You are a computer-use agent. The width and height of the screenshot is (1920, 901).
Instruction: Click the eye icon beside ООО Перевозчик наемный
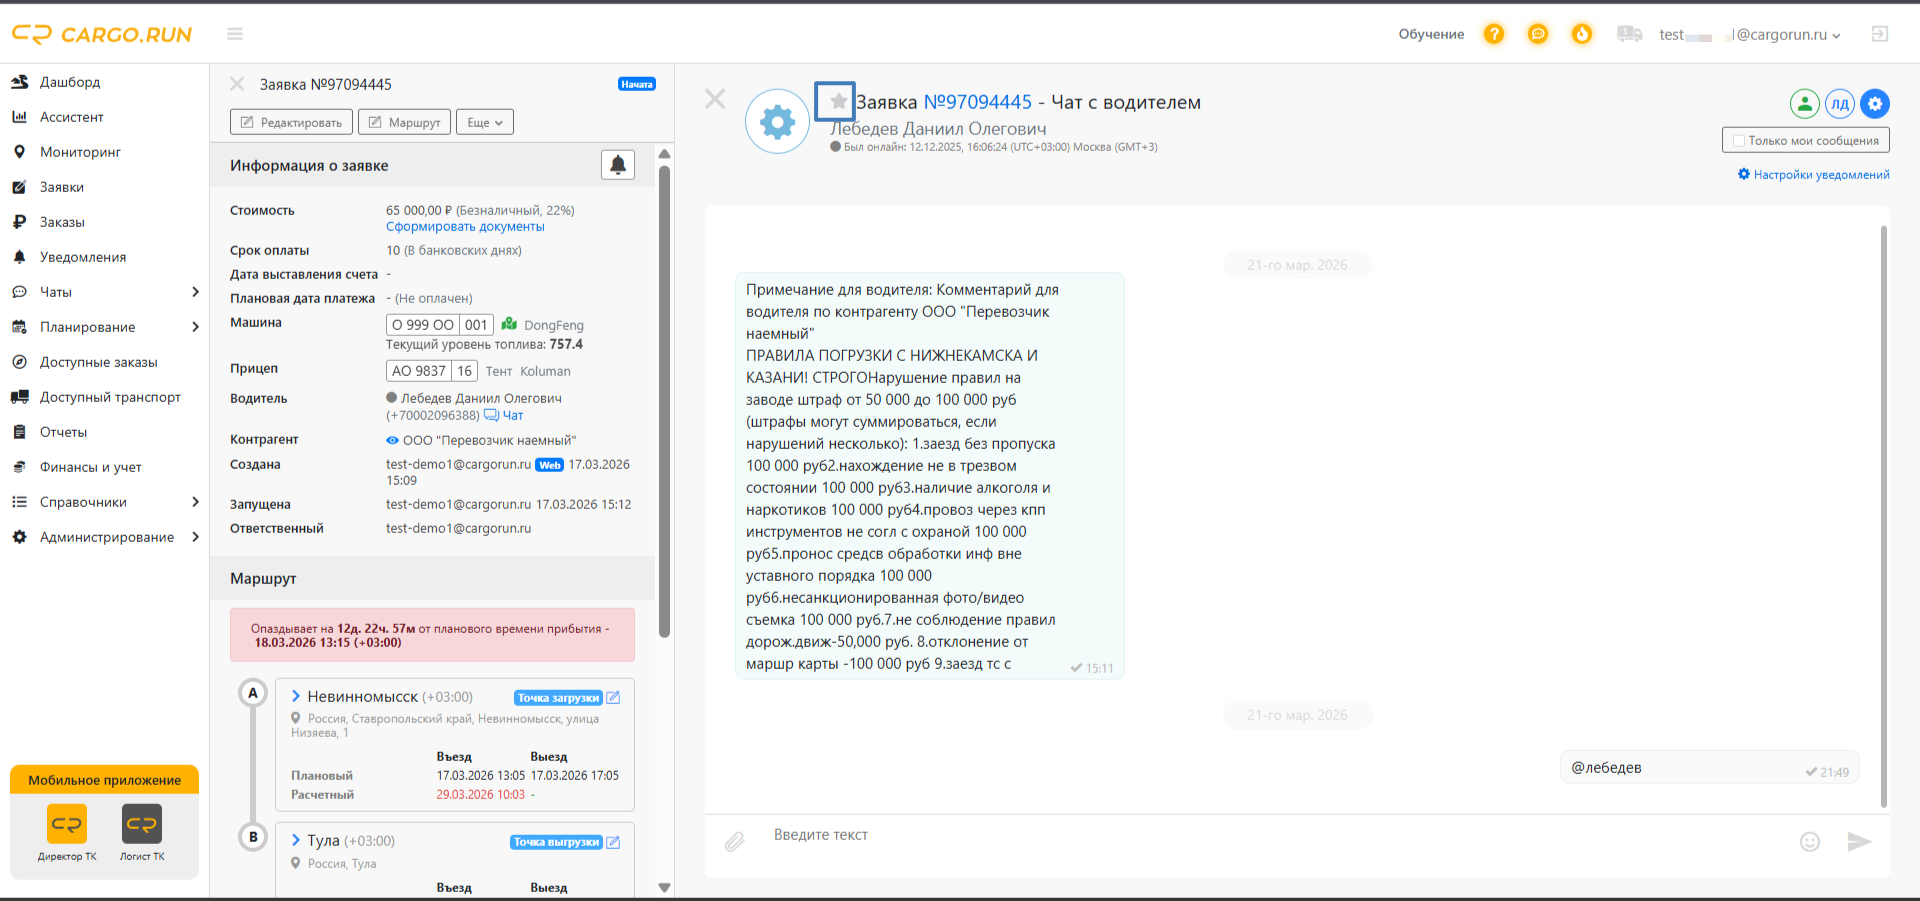[x=392, y=440]
